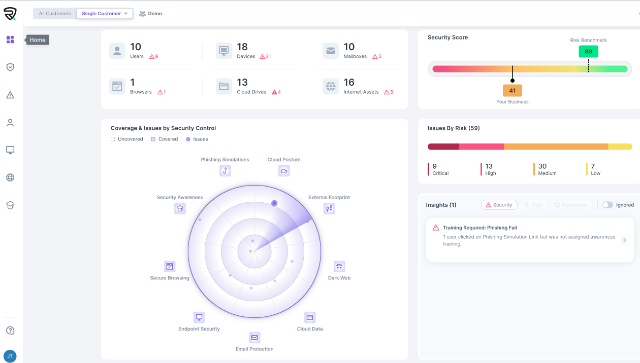Open the Users issues warning count
Image resolution: width=640 pixels, height=363 pixels.
[153, 57]
